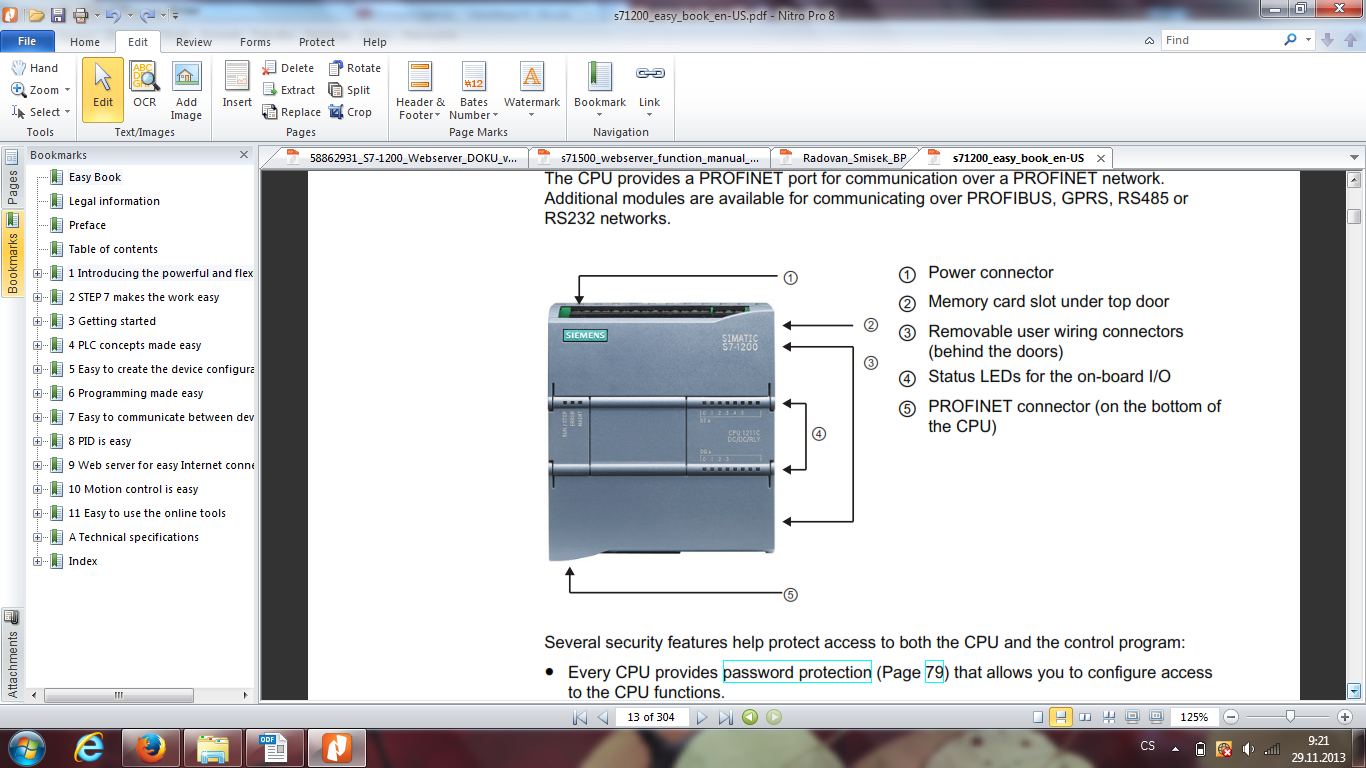Image resolution: width=1366 pixels, height=768 pixels.
Task: Open 'Legal information' bookmark
Action: pos(114,201)
